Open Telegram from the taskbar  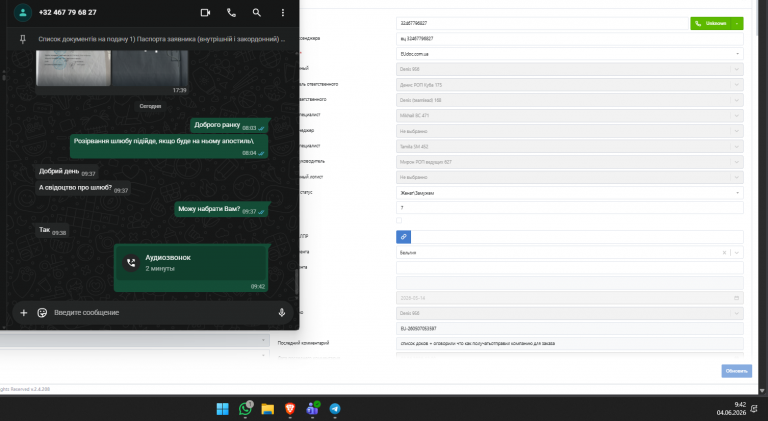(335, 409)
